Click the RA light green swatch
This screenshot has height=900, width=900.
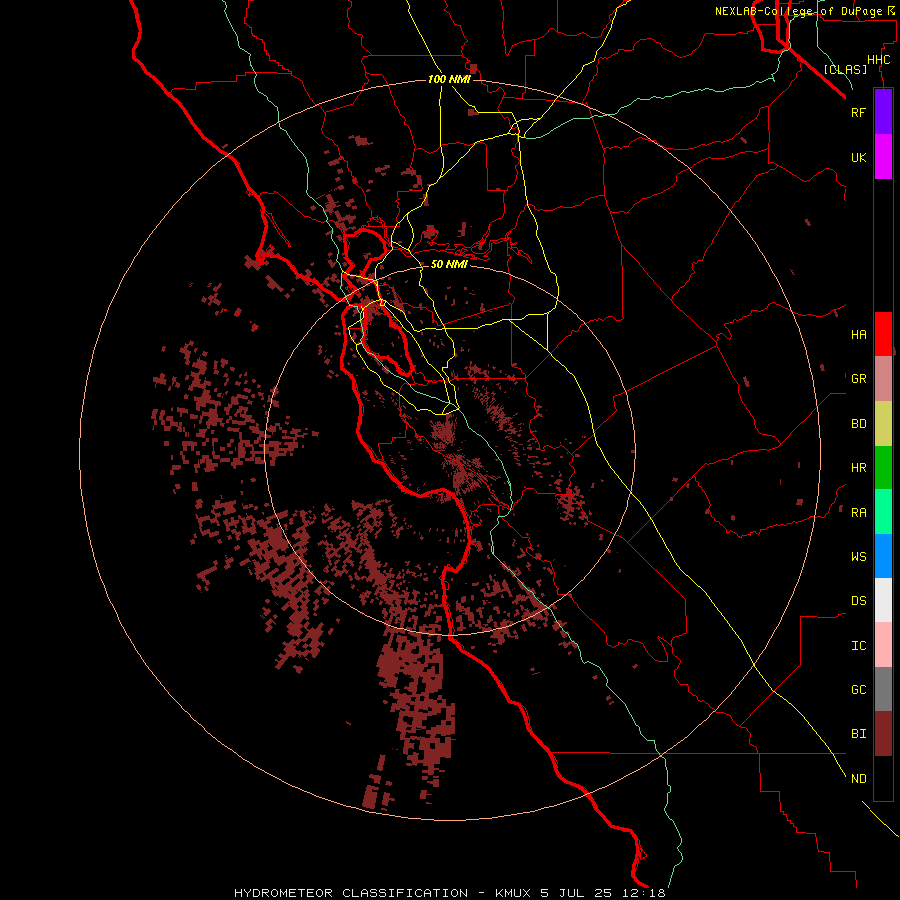point(883,512)
